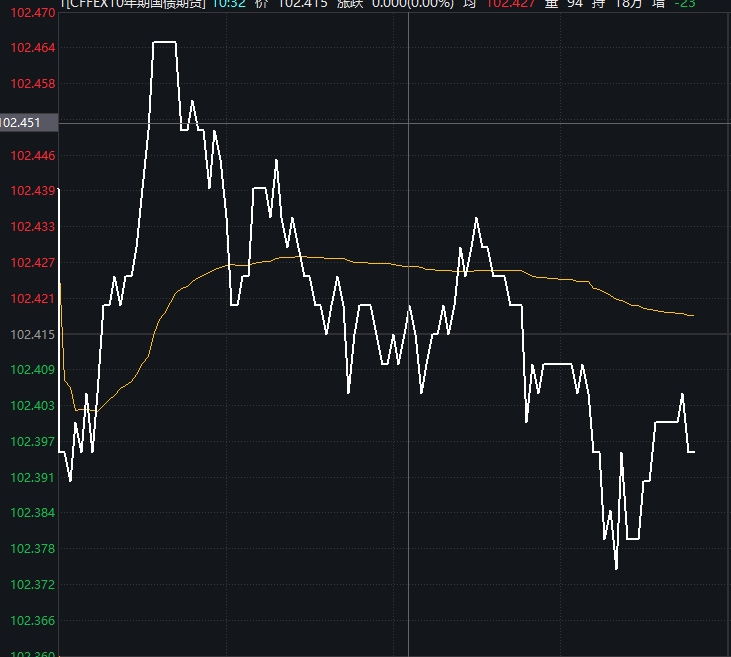Click the right end of the white price line

[693, 452]
